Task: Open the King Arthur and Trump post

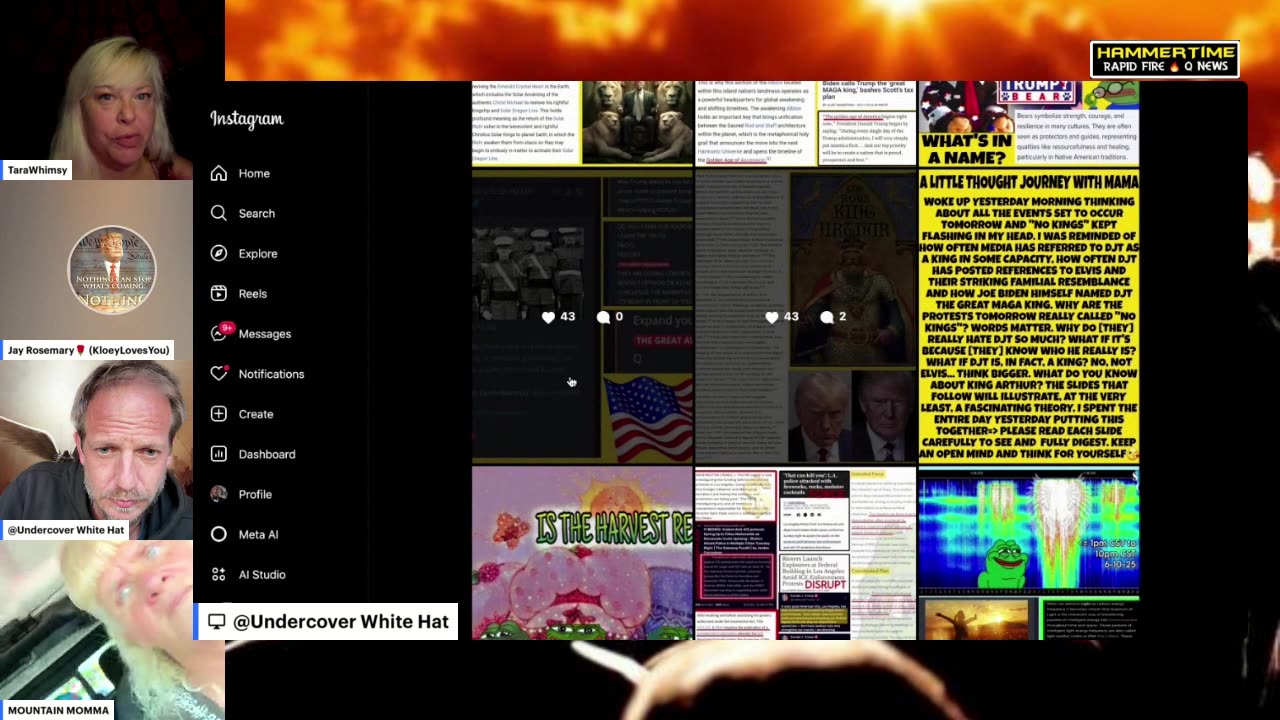Action: [x=805, y=316]
